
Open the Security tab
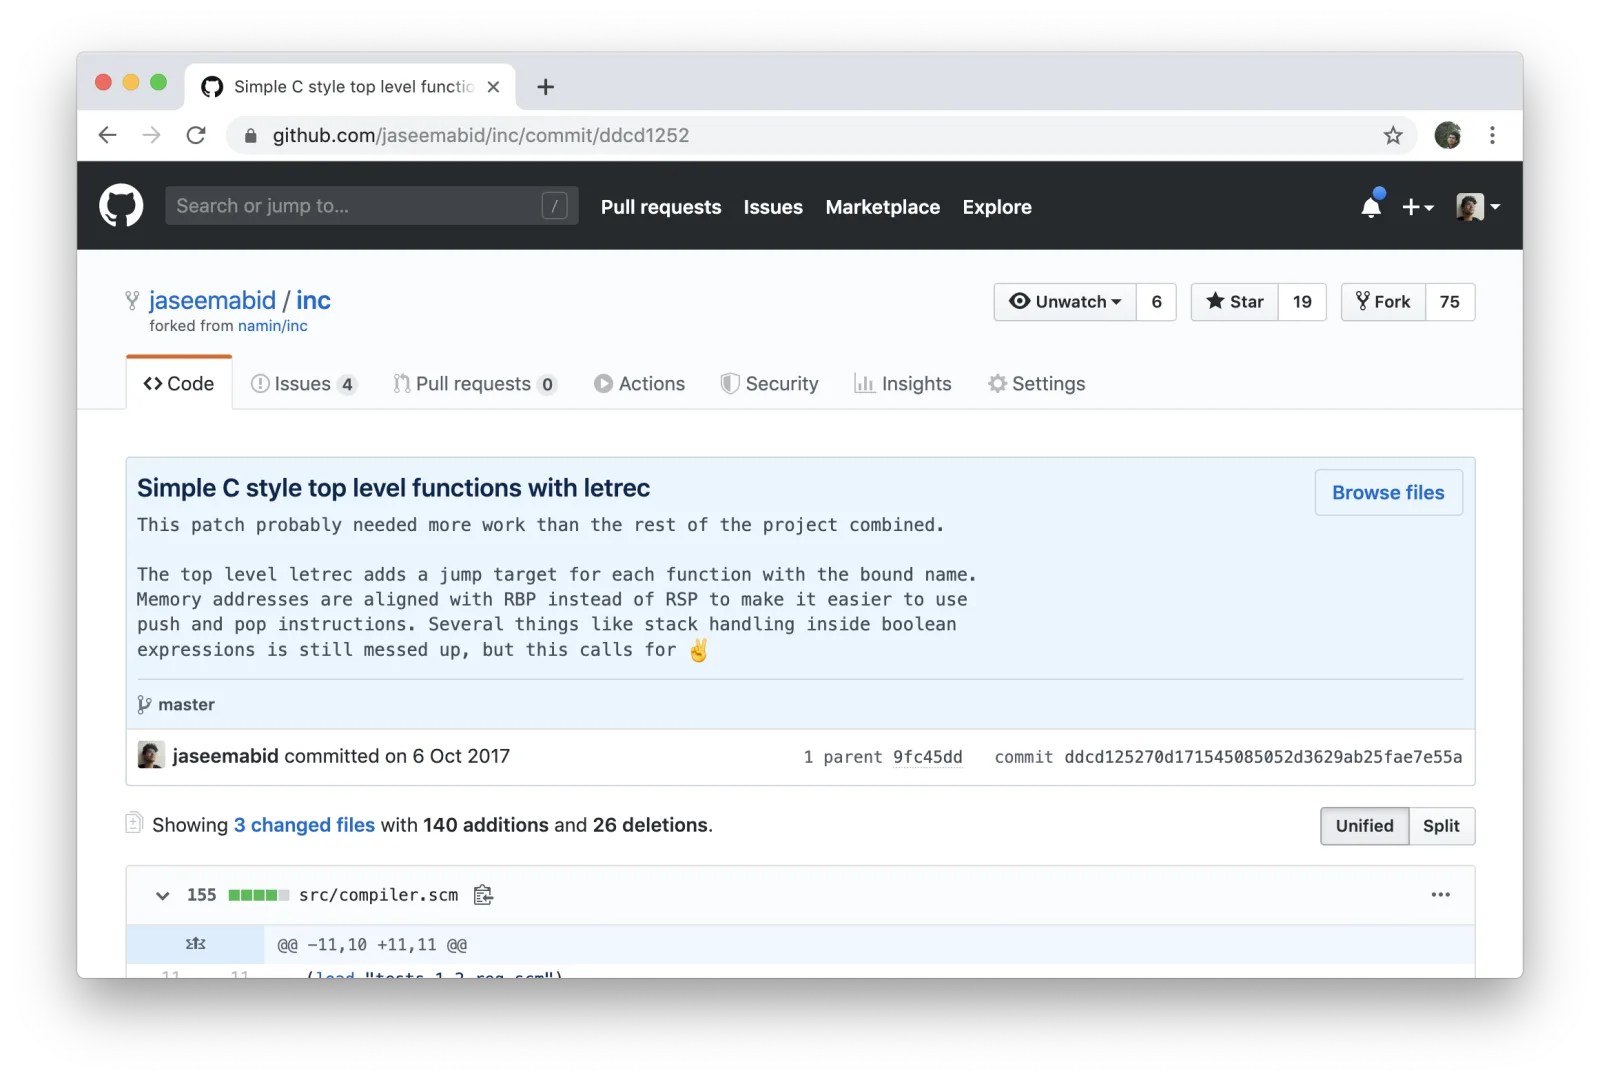[769, 384]
